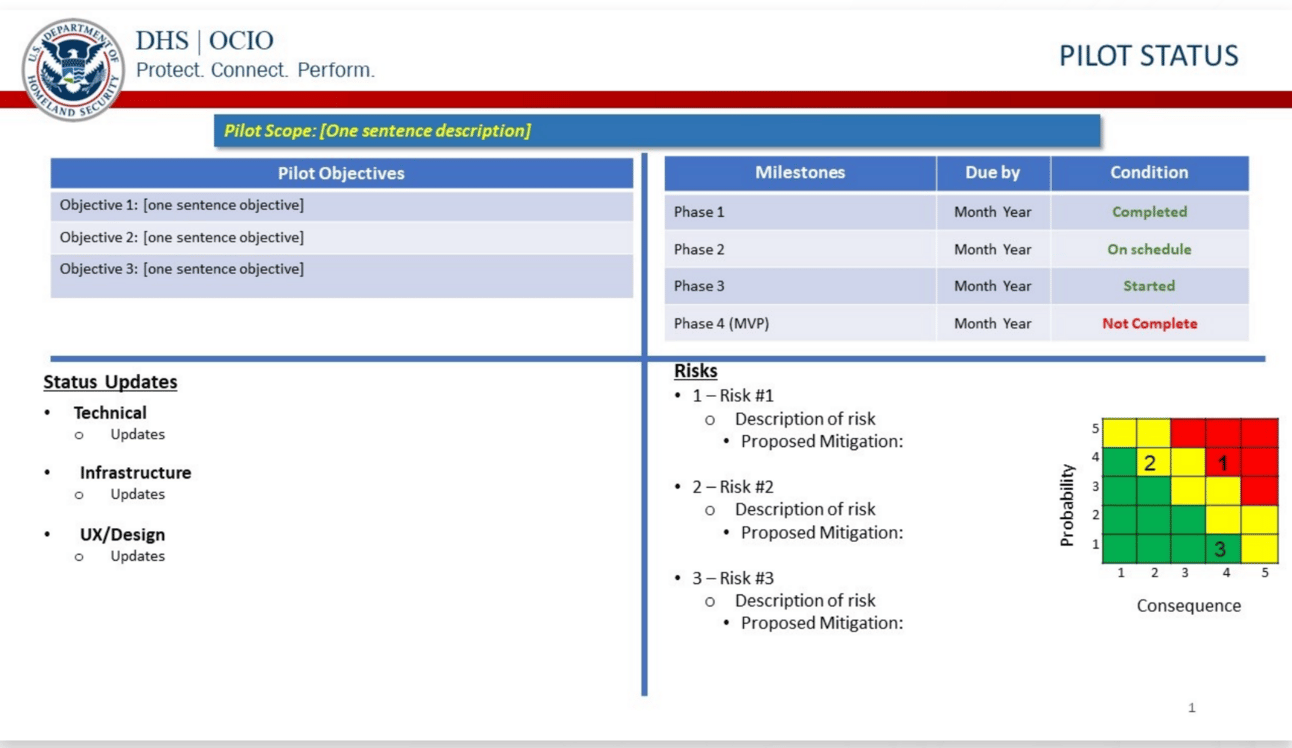Select the vertical "Probability" axis label
1292x748 pixels.
click(x=1067, y=505)
